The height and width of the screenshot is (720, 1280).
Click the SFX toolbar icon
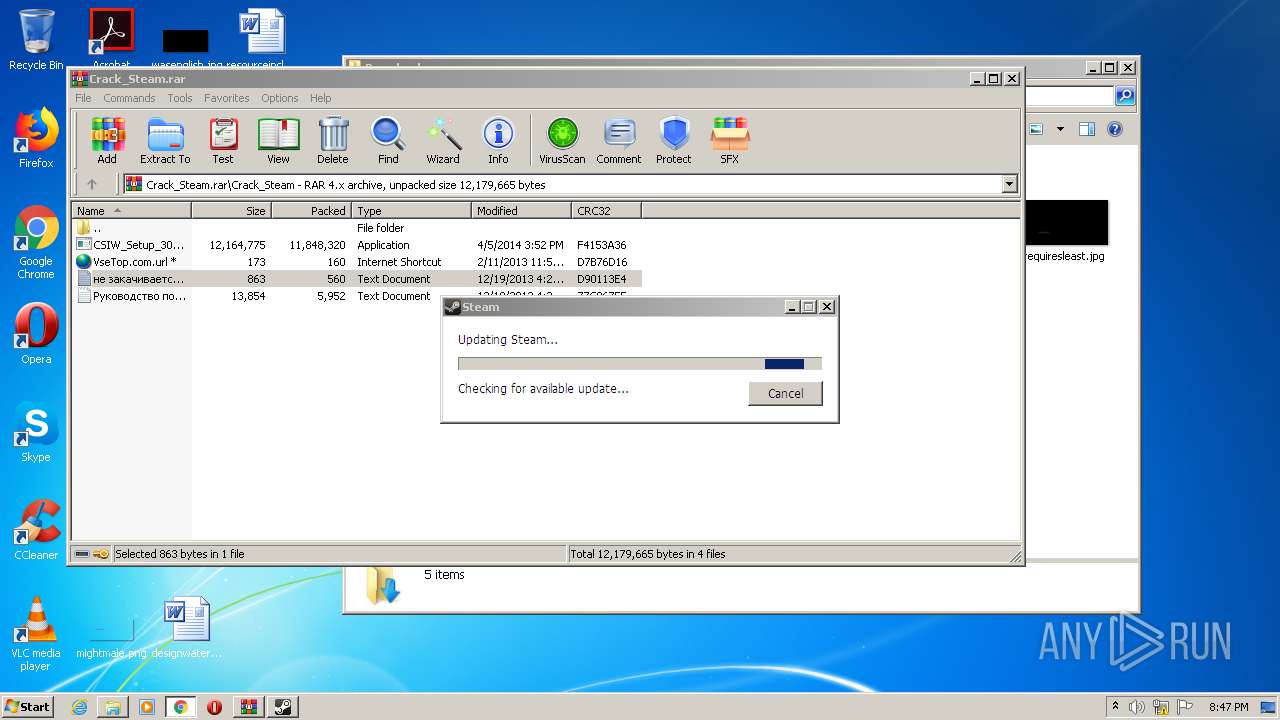point(730,140)
